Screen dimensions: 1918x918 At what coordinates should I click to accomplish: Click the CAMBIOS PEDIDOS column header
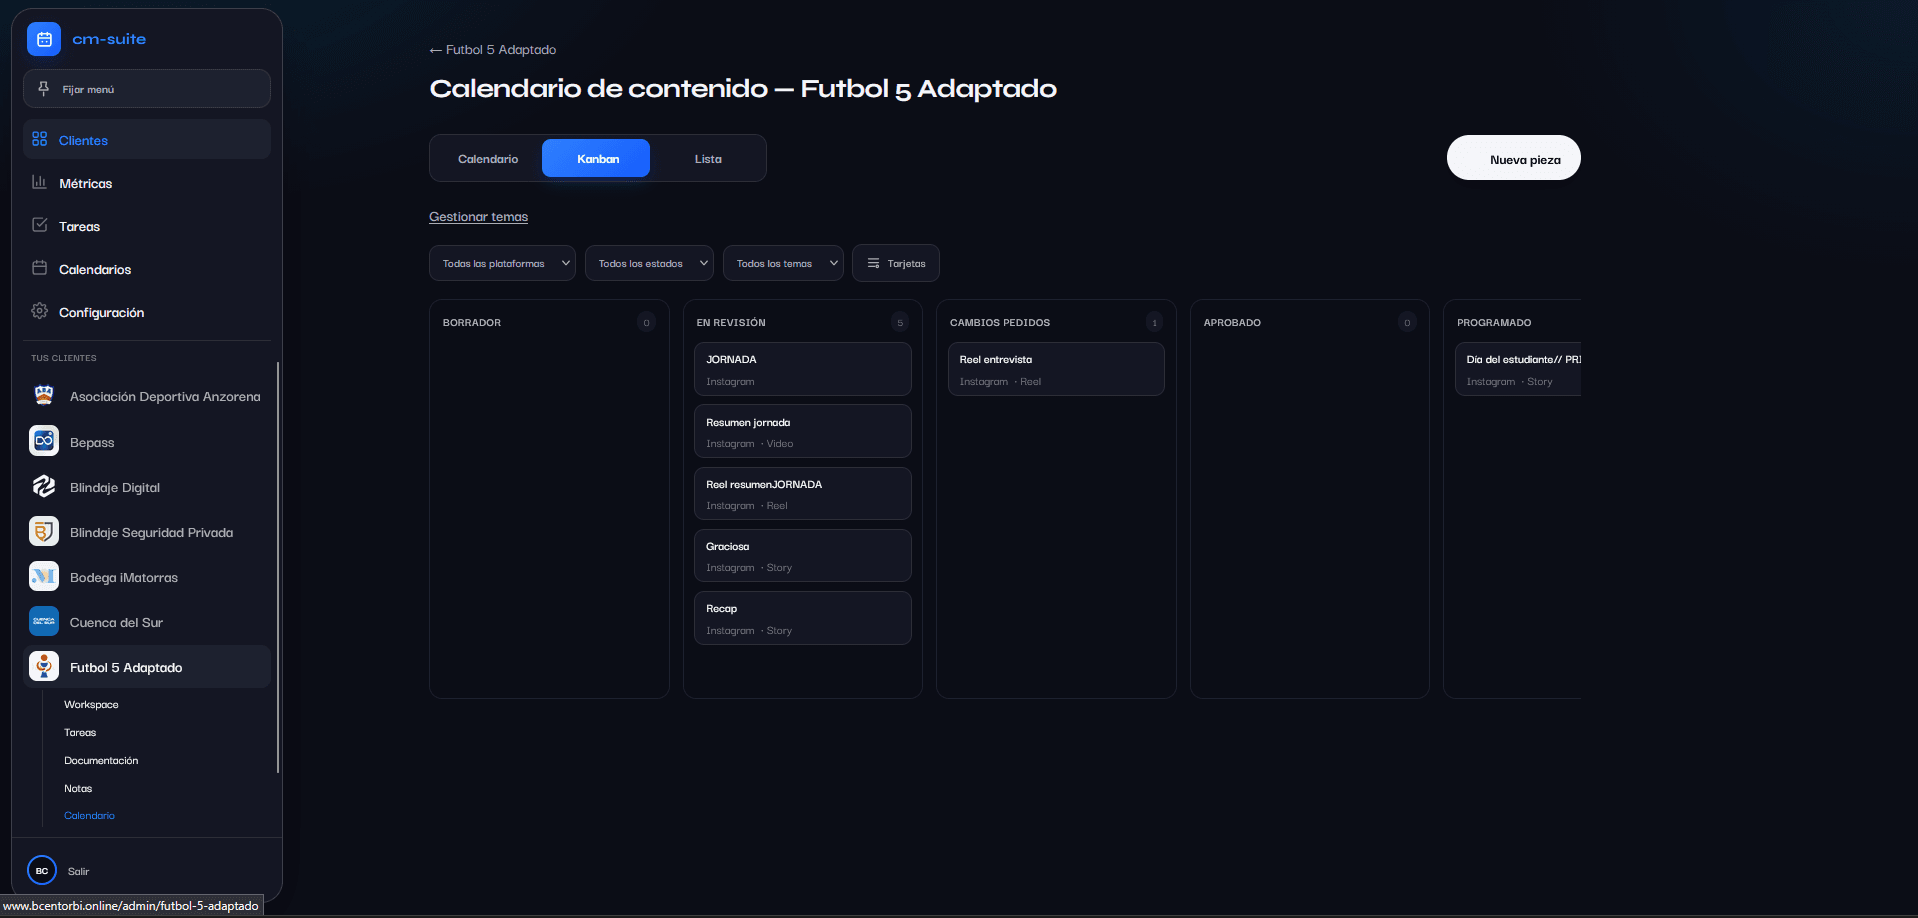pos(1000,322)
